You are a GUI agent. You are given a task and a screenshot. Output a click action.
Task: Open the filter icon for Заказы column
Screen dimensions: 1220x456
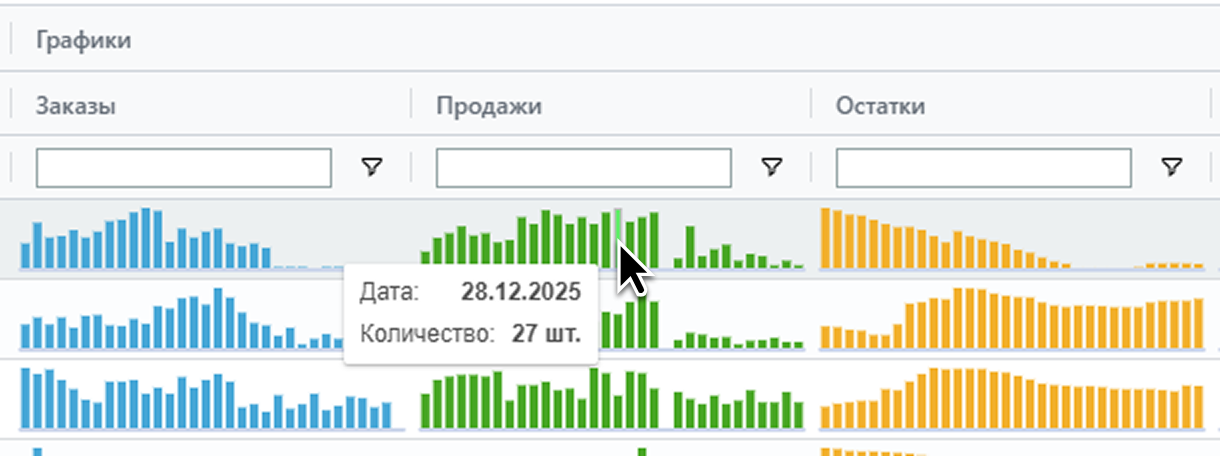tap(372, 168)
